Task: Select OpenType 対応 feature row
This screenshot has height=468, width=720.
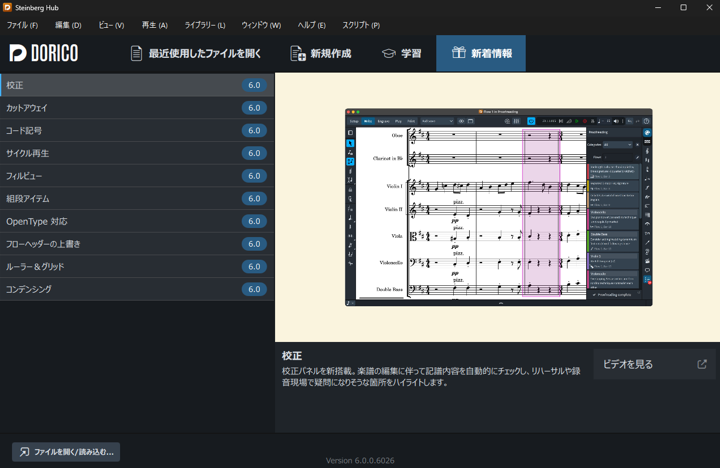Action: tap(137, 221)
